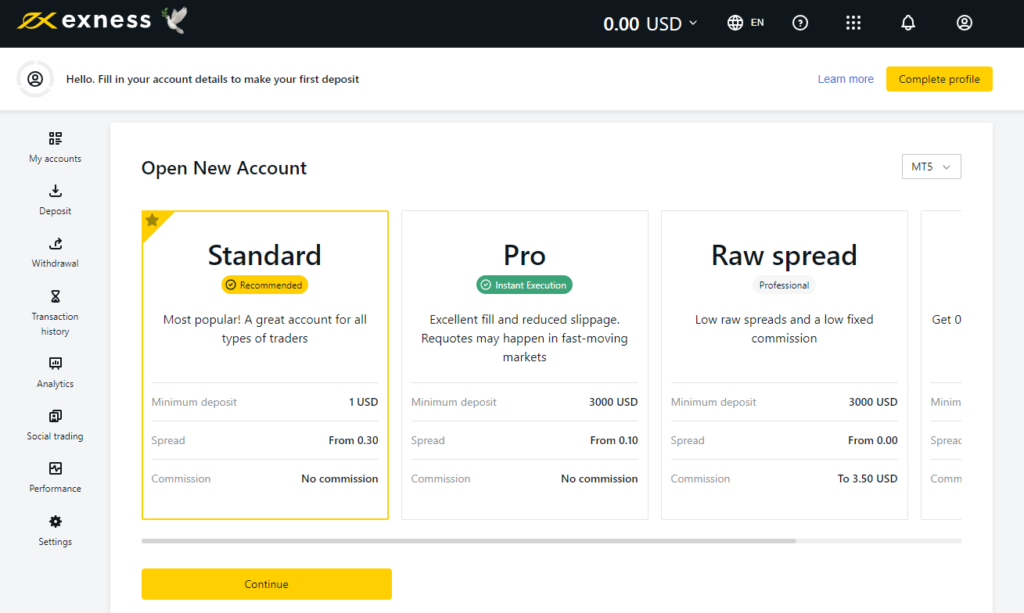Expand the 0.00 USD balance dropdown

click(x=650, y=24)
